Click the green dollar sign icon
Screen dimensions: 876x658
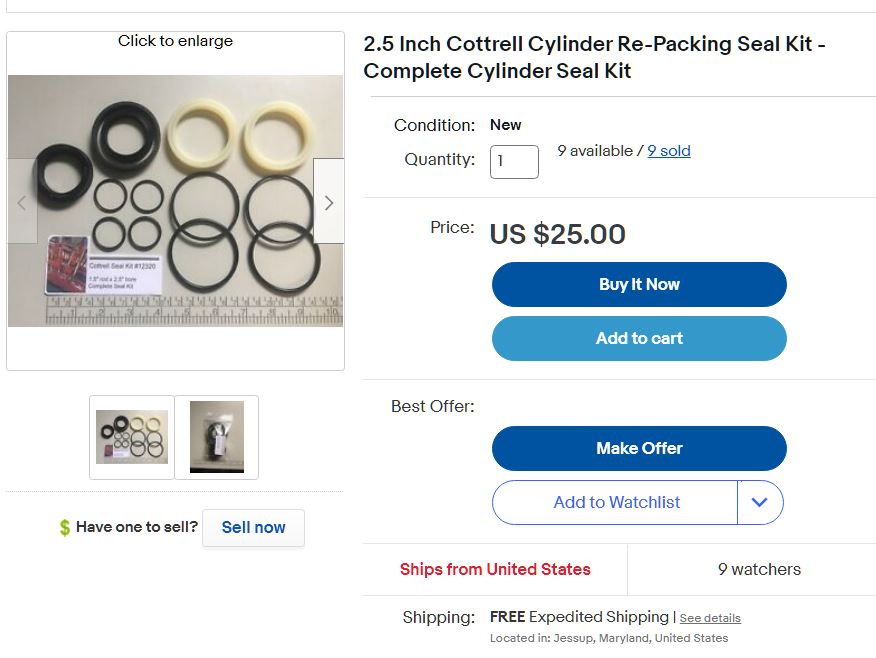[65, 528]
